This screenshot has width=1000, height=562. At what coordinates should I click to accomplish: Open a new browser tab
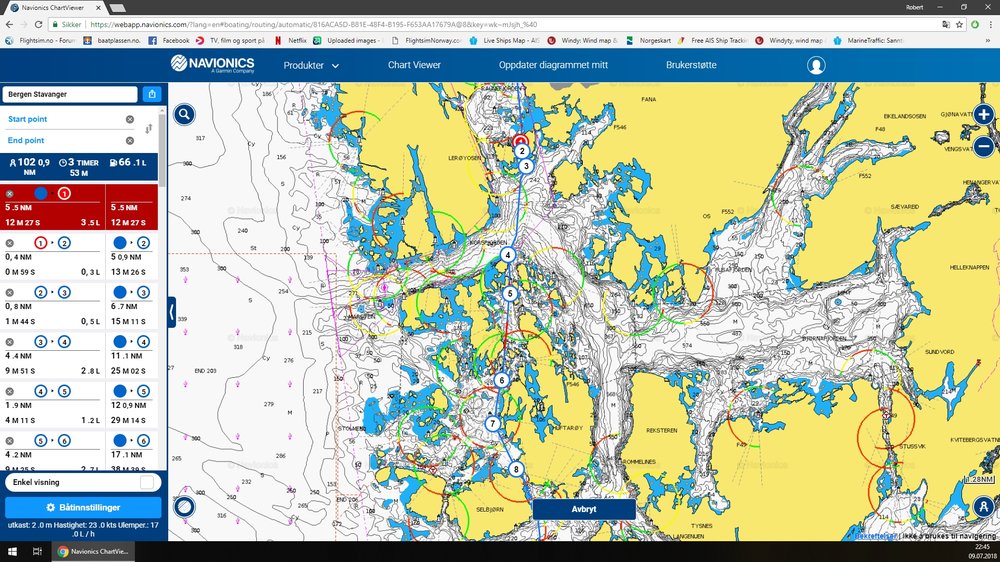tap(117, 8)
